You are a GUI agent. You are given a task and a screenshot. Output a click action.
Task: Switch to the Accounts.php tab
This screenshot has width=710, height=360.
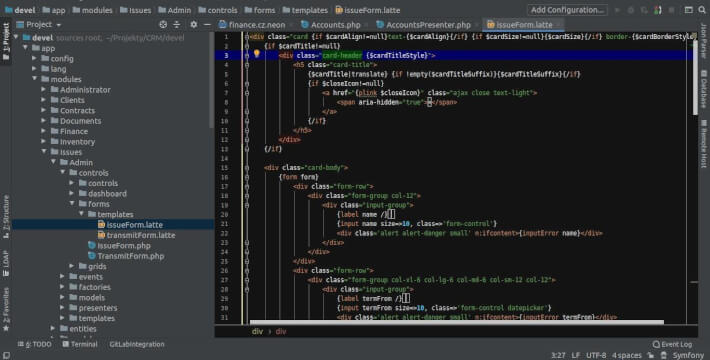tap(334, 25)
